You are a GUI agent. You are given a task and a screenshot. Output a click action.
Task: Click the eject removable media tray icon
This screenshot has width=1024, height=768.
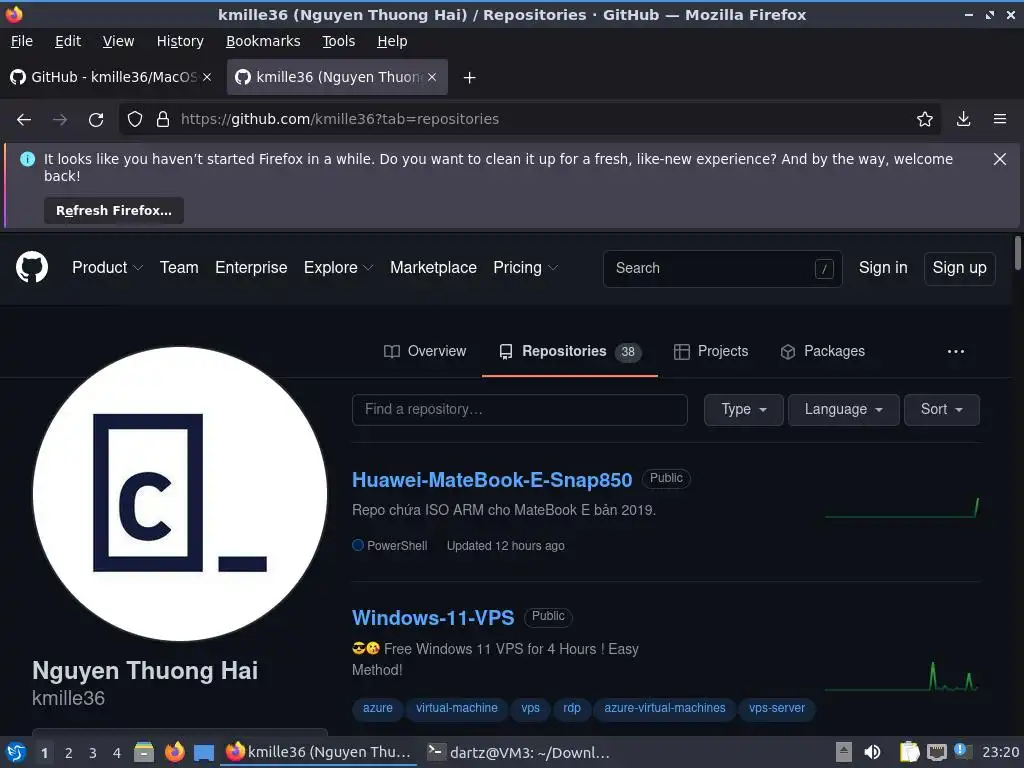click(844, 752)
